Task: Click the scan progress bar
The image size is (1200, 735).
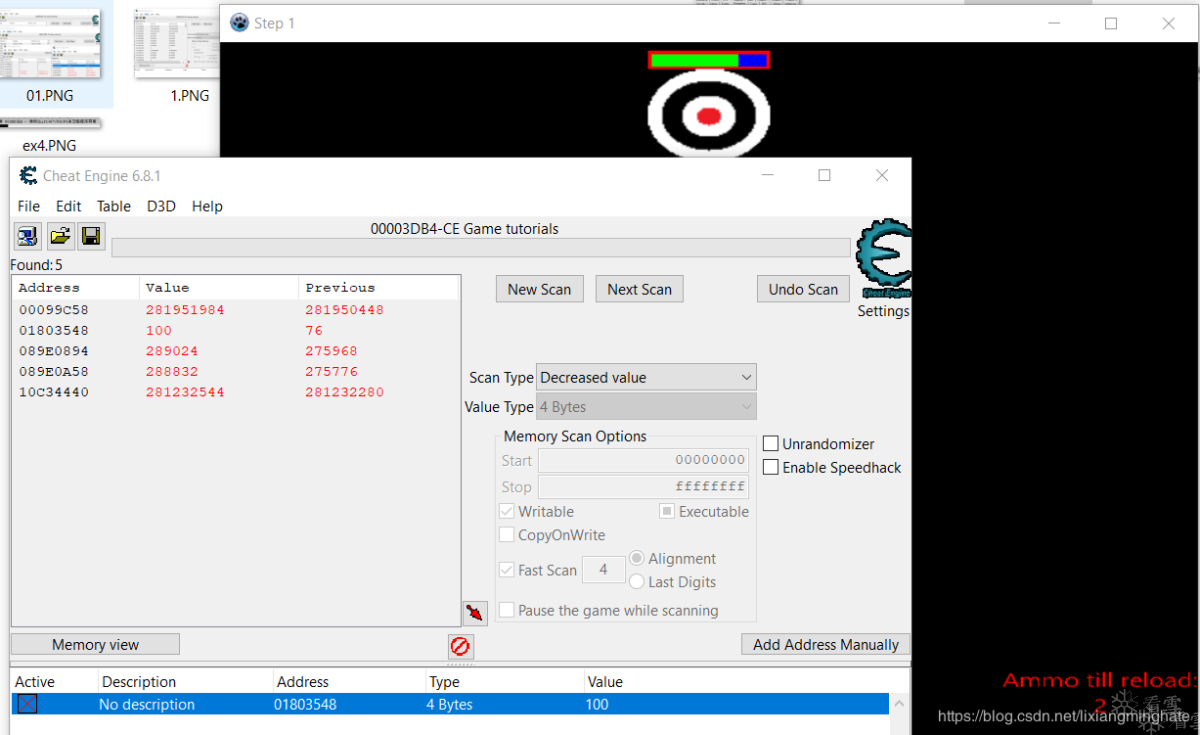Action: click(481, 248)
